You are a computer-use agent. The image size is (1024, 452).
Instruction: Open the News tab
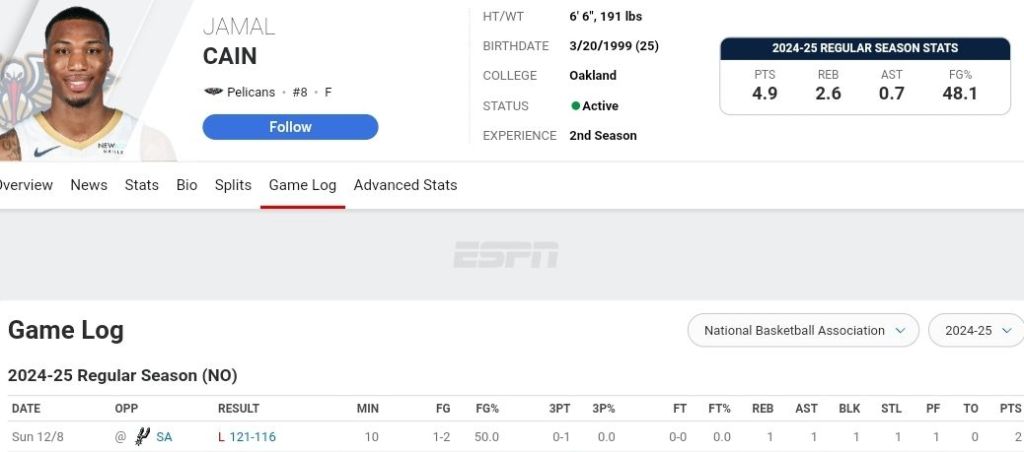(x=89, y=185)
